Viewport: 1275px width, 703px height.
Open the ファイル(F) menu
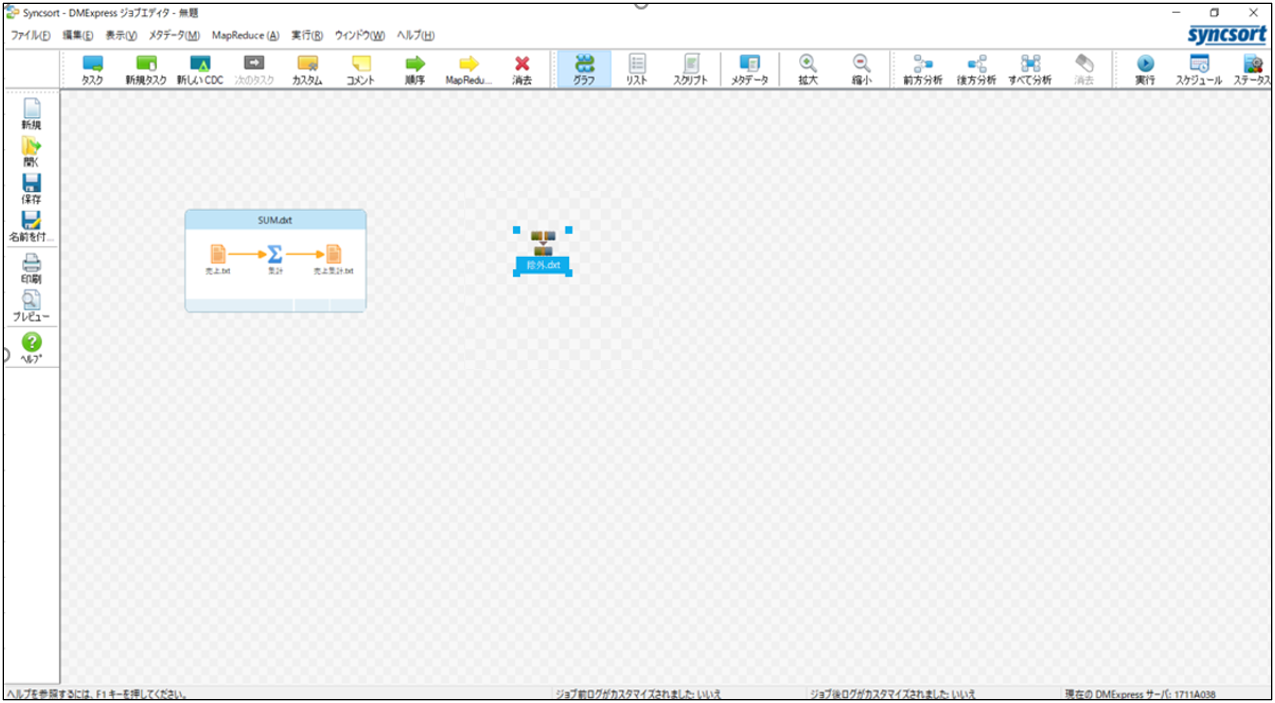[30, 35]
